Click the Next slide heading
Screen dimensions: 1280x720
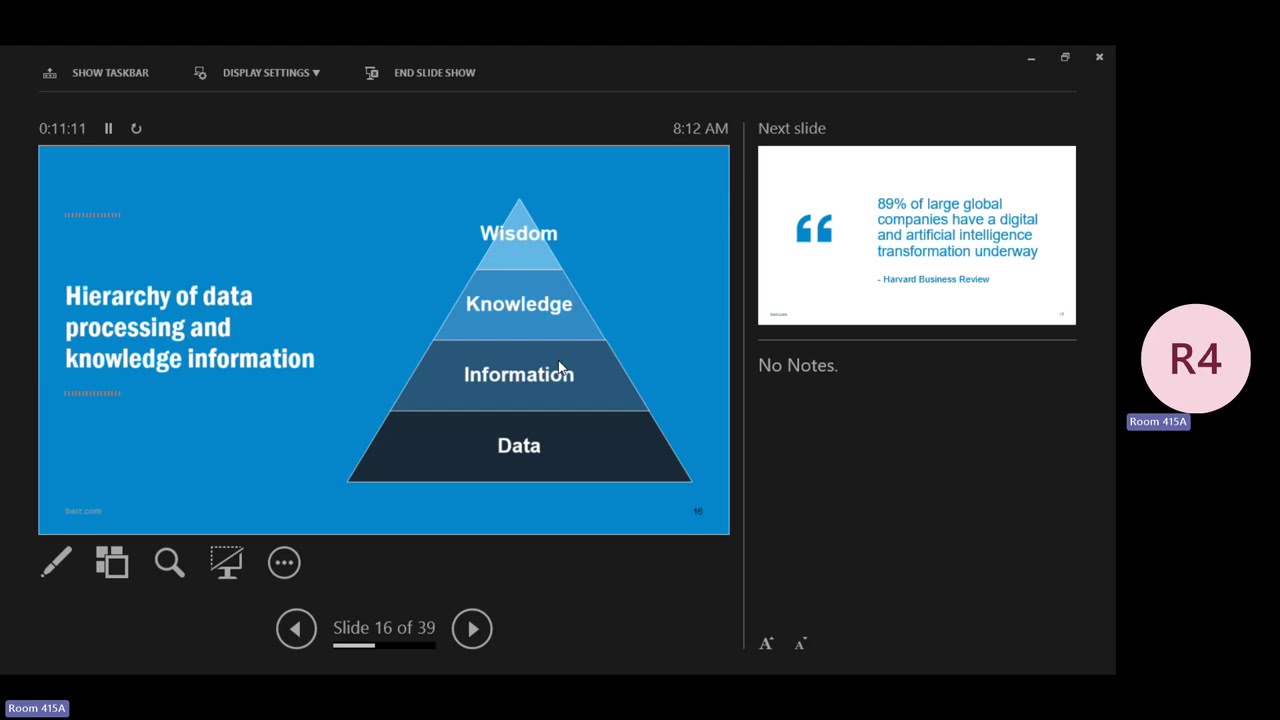tap(792, 128)
